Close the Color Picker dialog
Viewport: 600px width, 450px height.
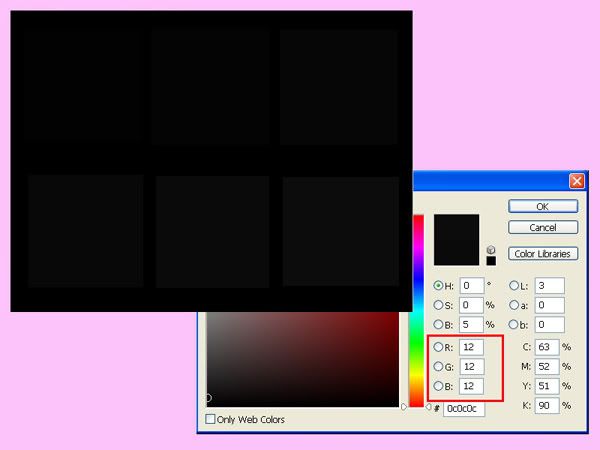point(576,181)
